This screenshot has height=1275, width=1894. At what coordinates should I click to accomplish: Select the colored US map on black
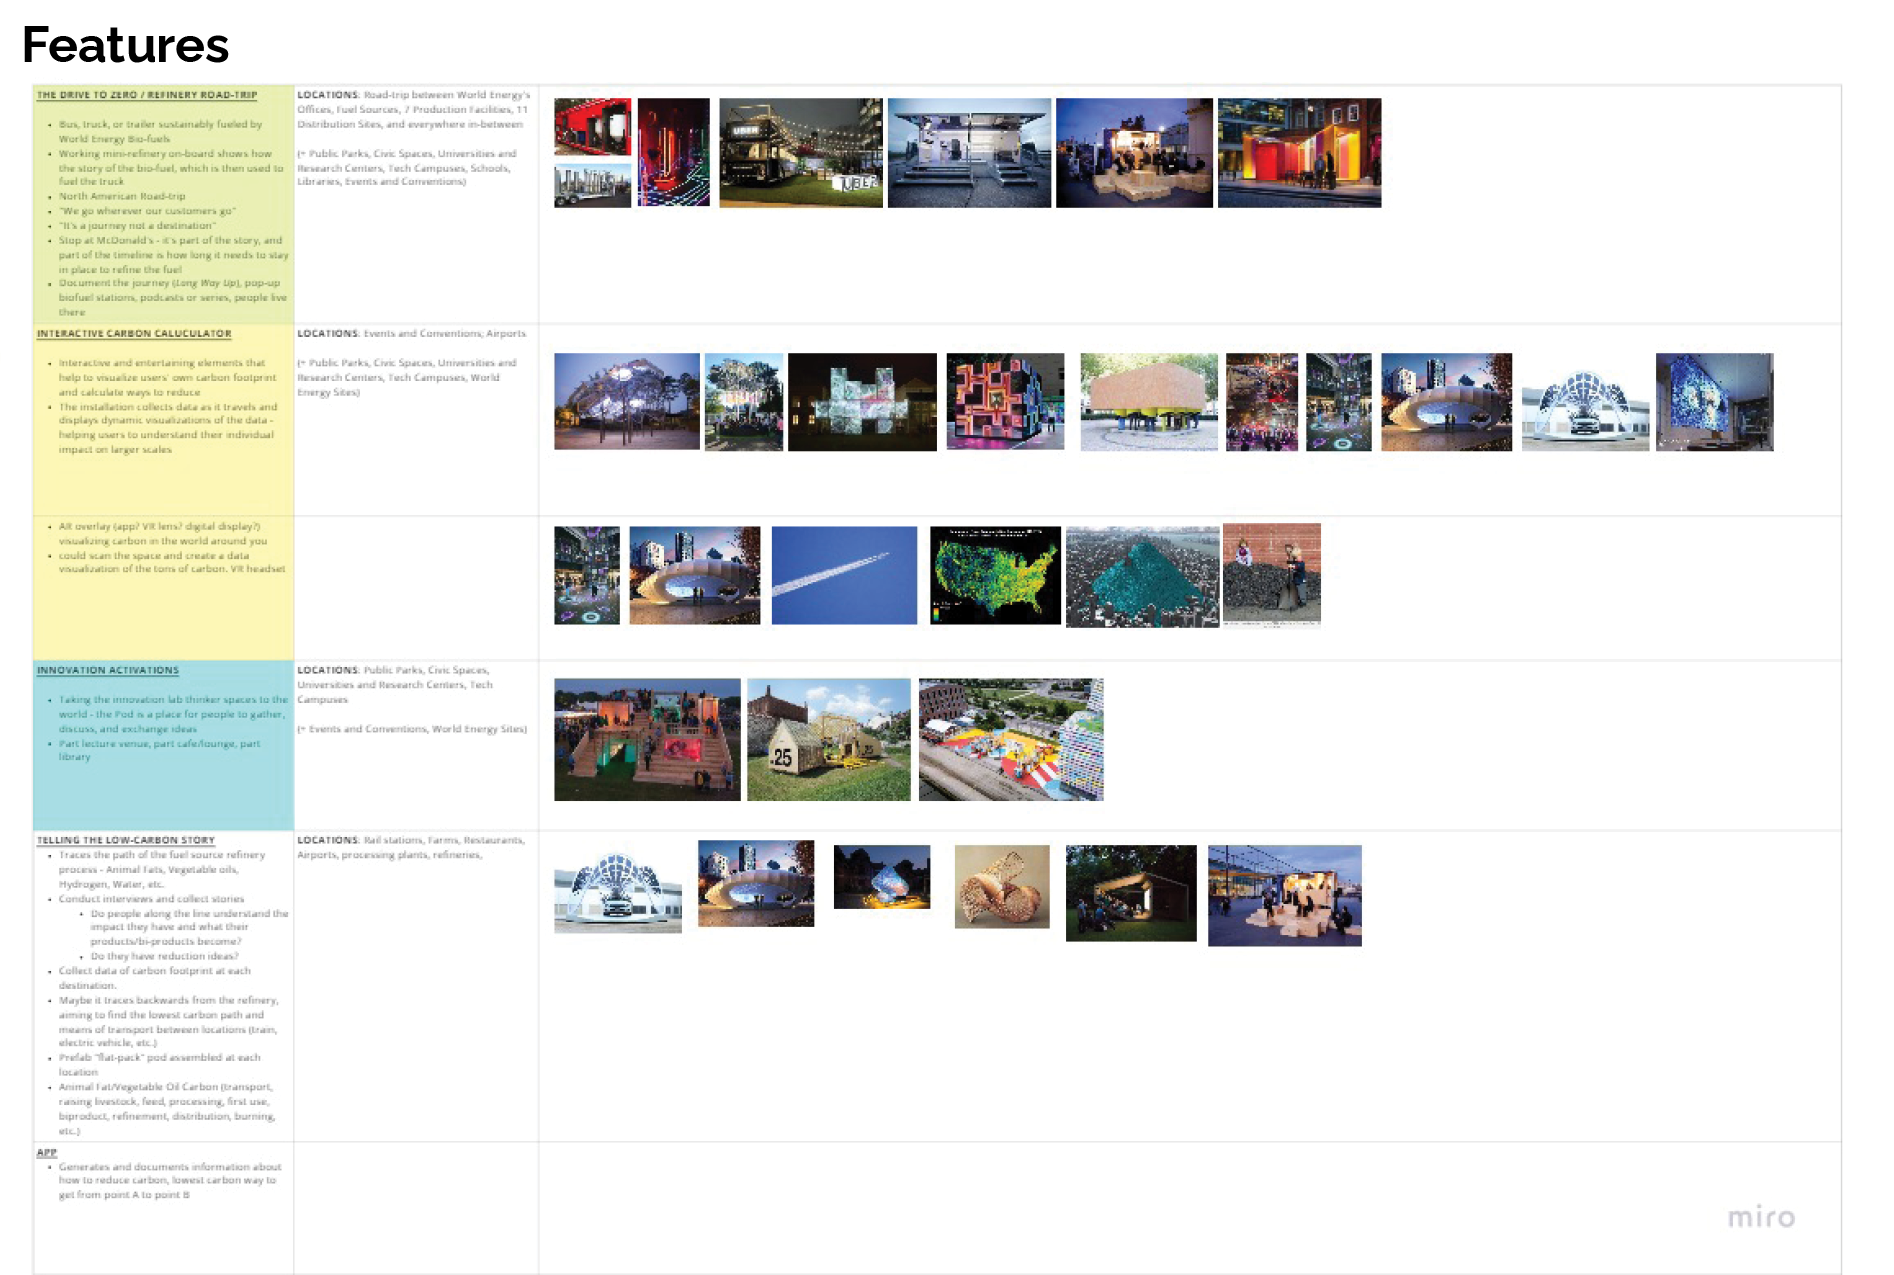[x=995, y=576]
